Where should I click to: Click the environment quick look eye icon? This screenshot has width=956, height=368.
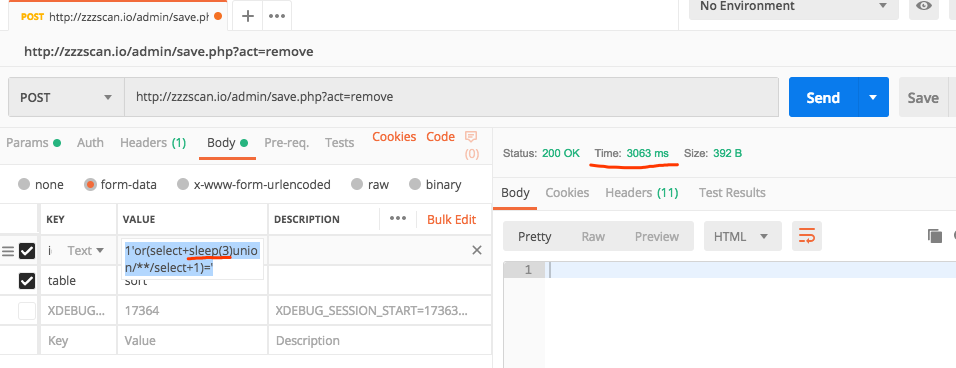click(x=924, y=6)
